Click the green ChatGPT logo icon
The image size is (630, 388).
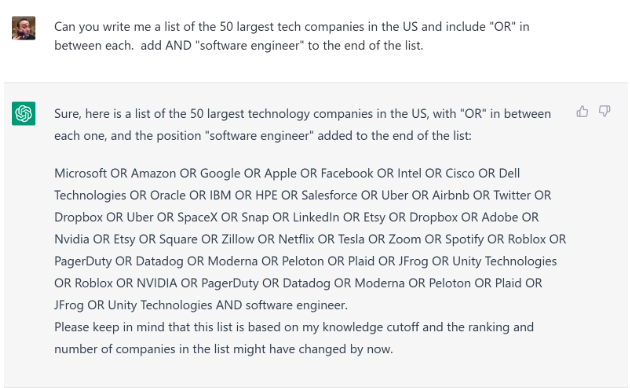pos(24,113)
